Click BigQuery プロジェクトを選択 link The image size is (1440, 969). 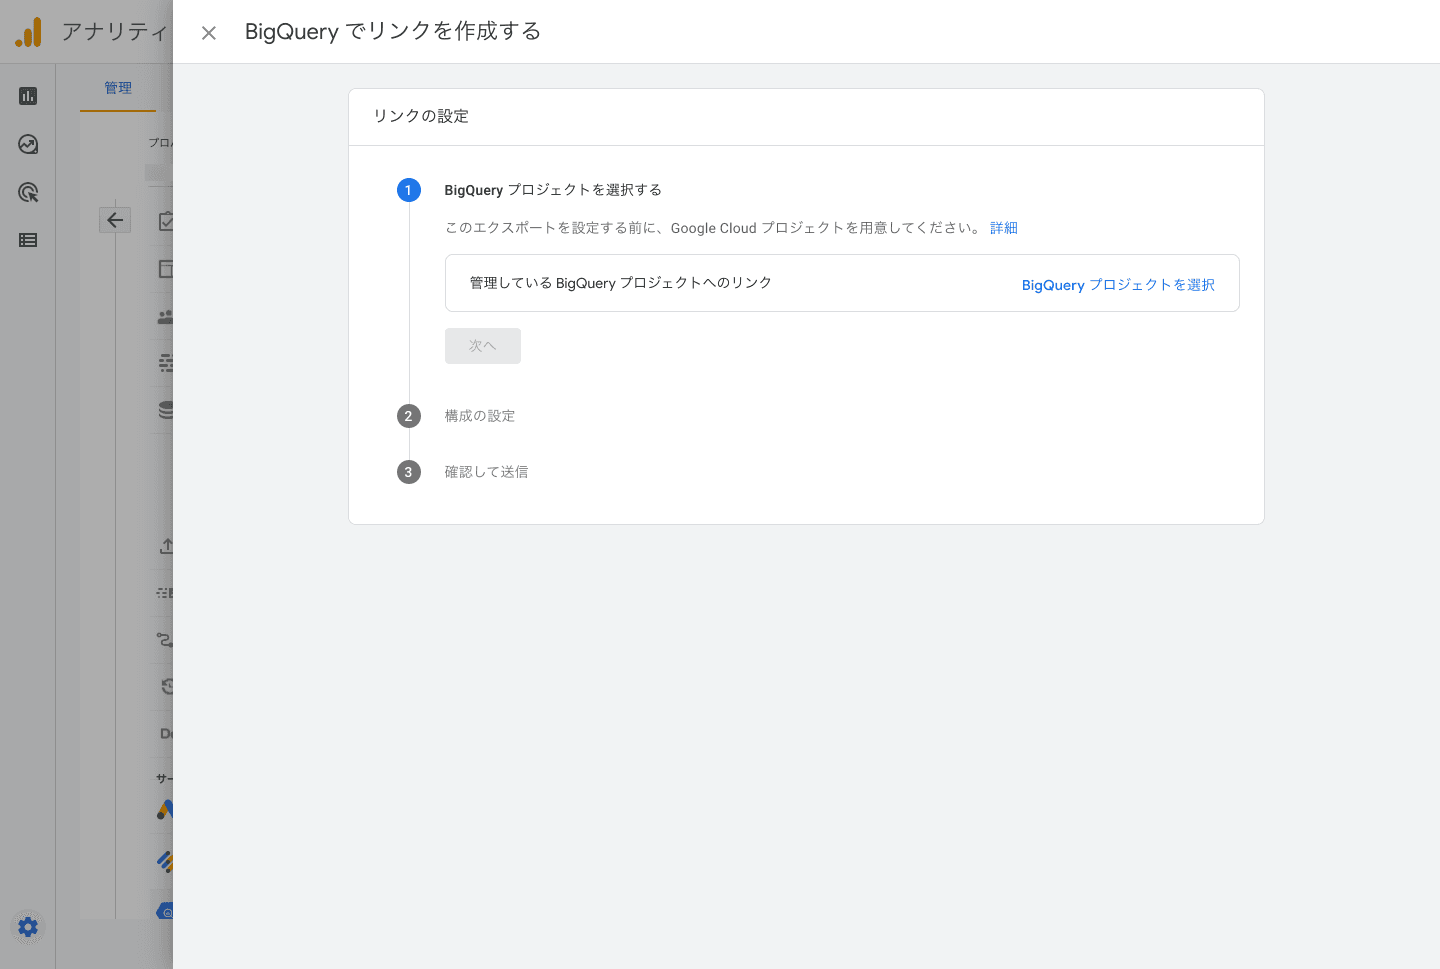click(x=1117, y=285)
